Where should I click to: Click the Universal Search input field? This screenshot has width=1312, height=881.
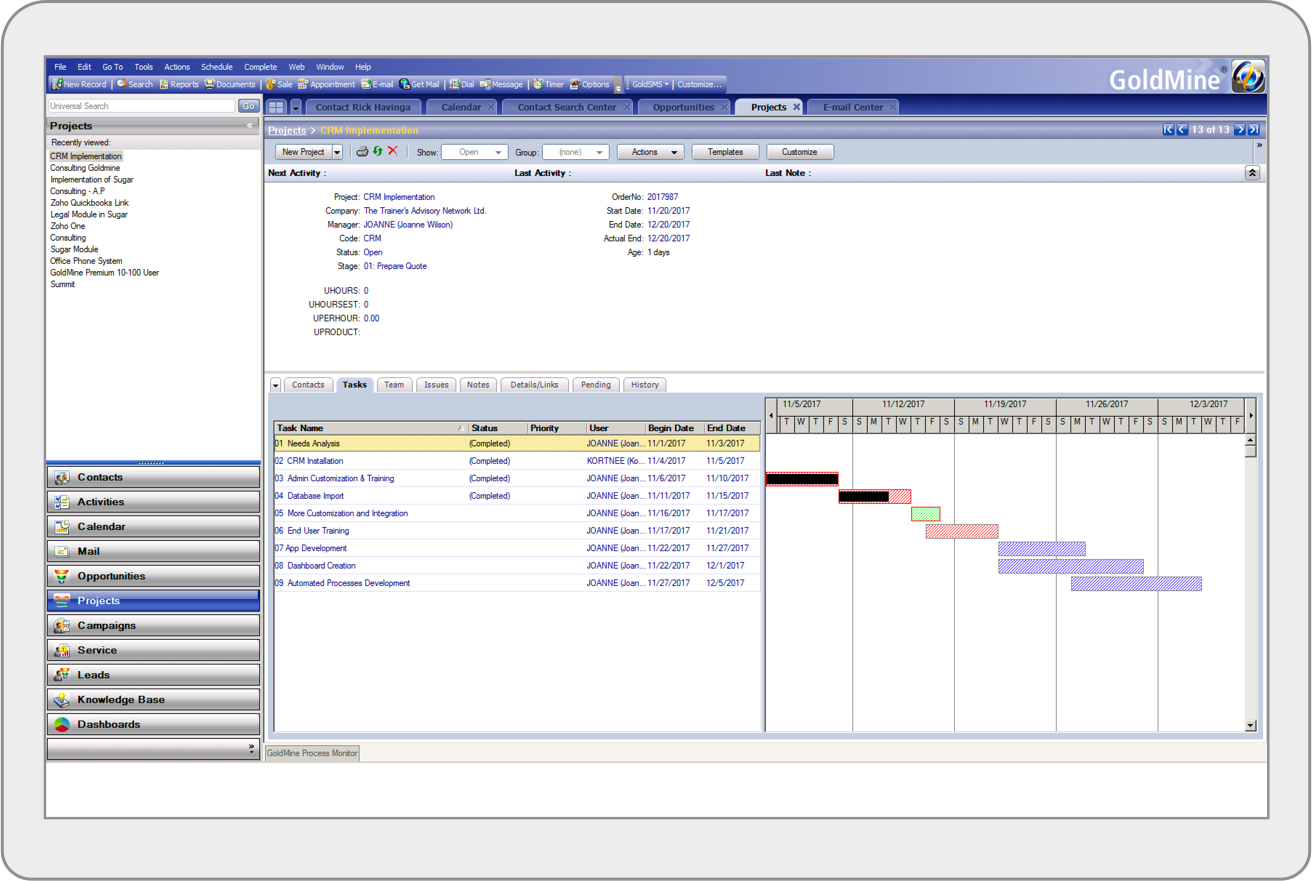[141, 106]
